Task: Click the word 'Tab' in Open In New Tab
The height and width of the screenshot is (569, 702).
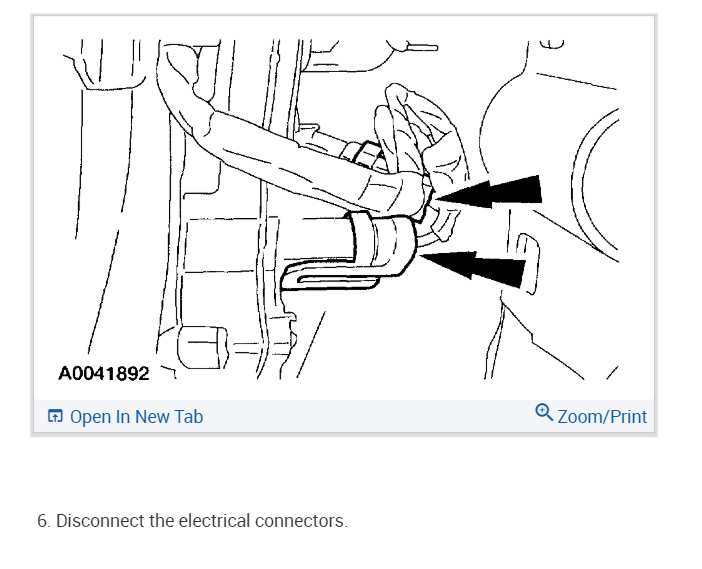Action: point(188,417)
